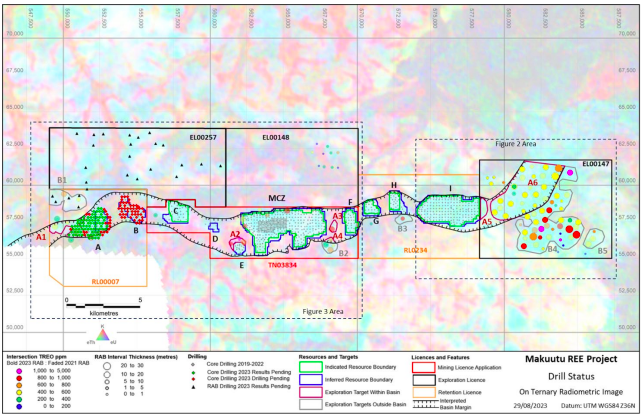The width and height of the screenshot is (644, 418).
Task: Click the blue Inferred Resource Boundary legend box
Action: (x=310, y=380)
